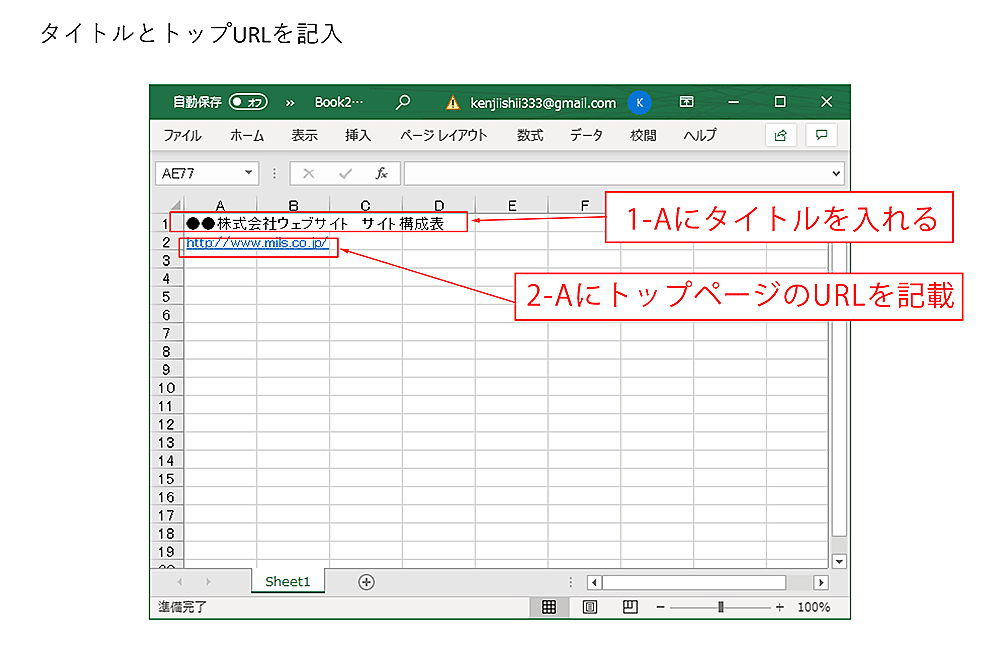This screenshot has height=667, width=1000.
Task: Click the share icon on the ribbon
Action: (x=780, y=135)
